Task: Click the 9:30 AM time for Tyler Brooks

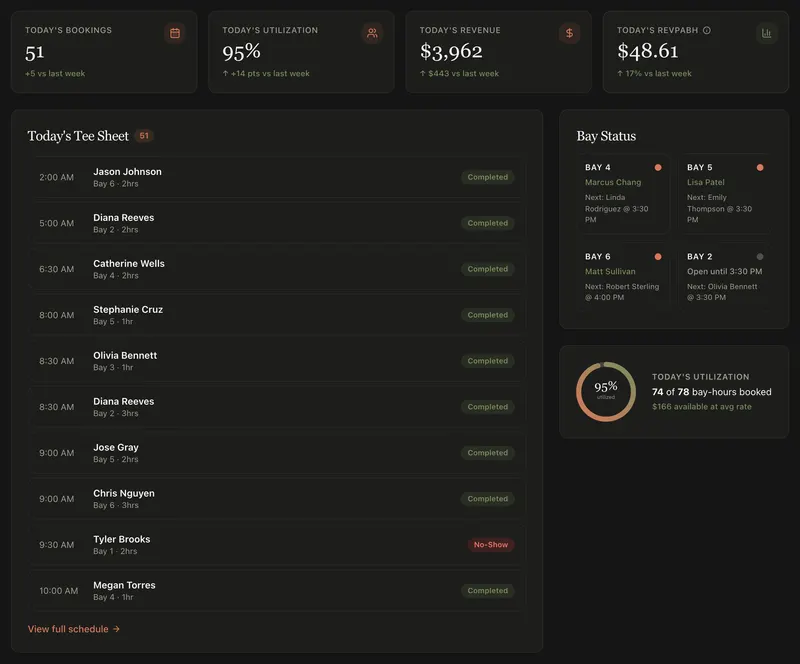Action: click(57, 545)
